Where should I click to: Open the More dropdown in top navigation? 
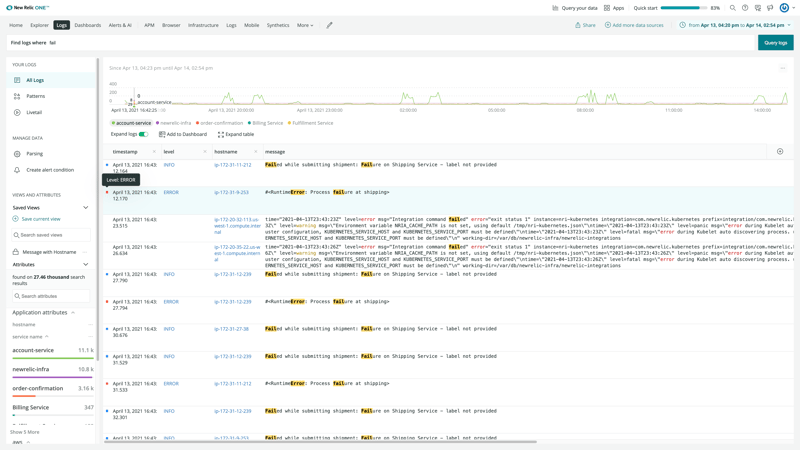tap(304, 25)
